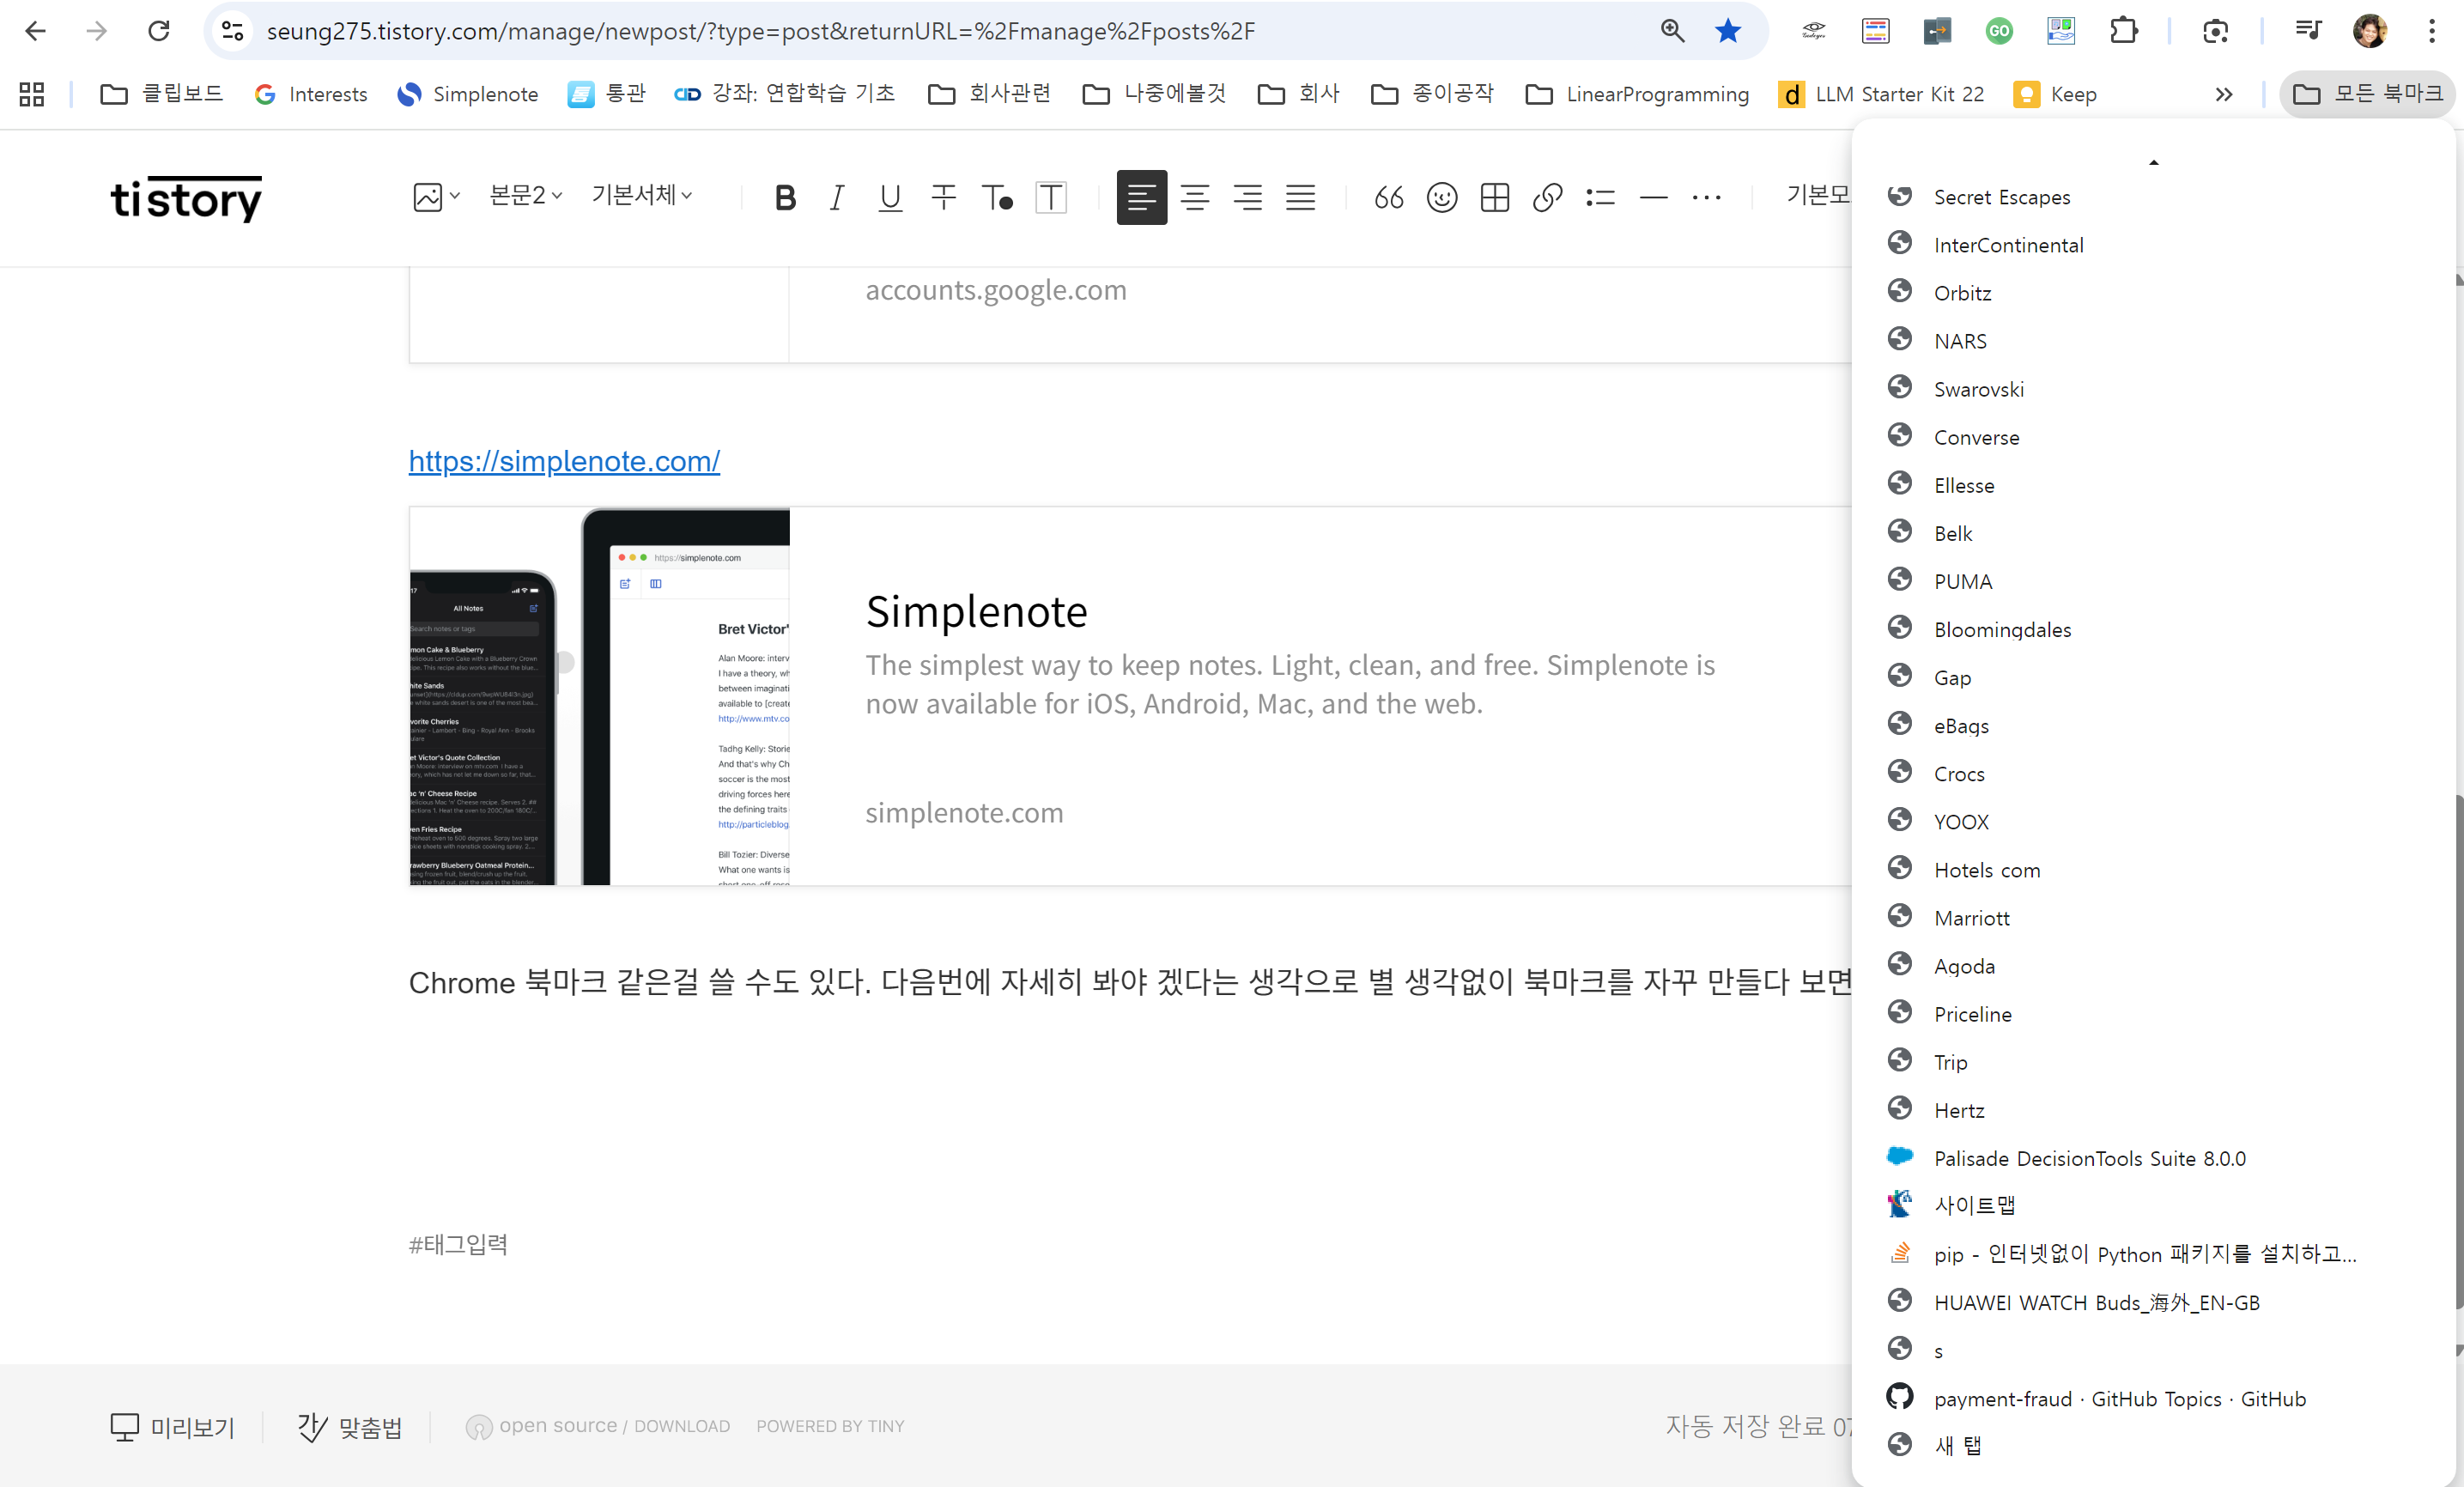Open the 기본서체 font dropdown

coord(641,195)
